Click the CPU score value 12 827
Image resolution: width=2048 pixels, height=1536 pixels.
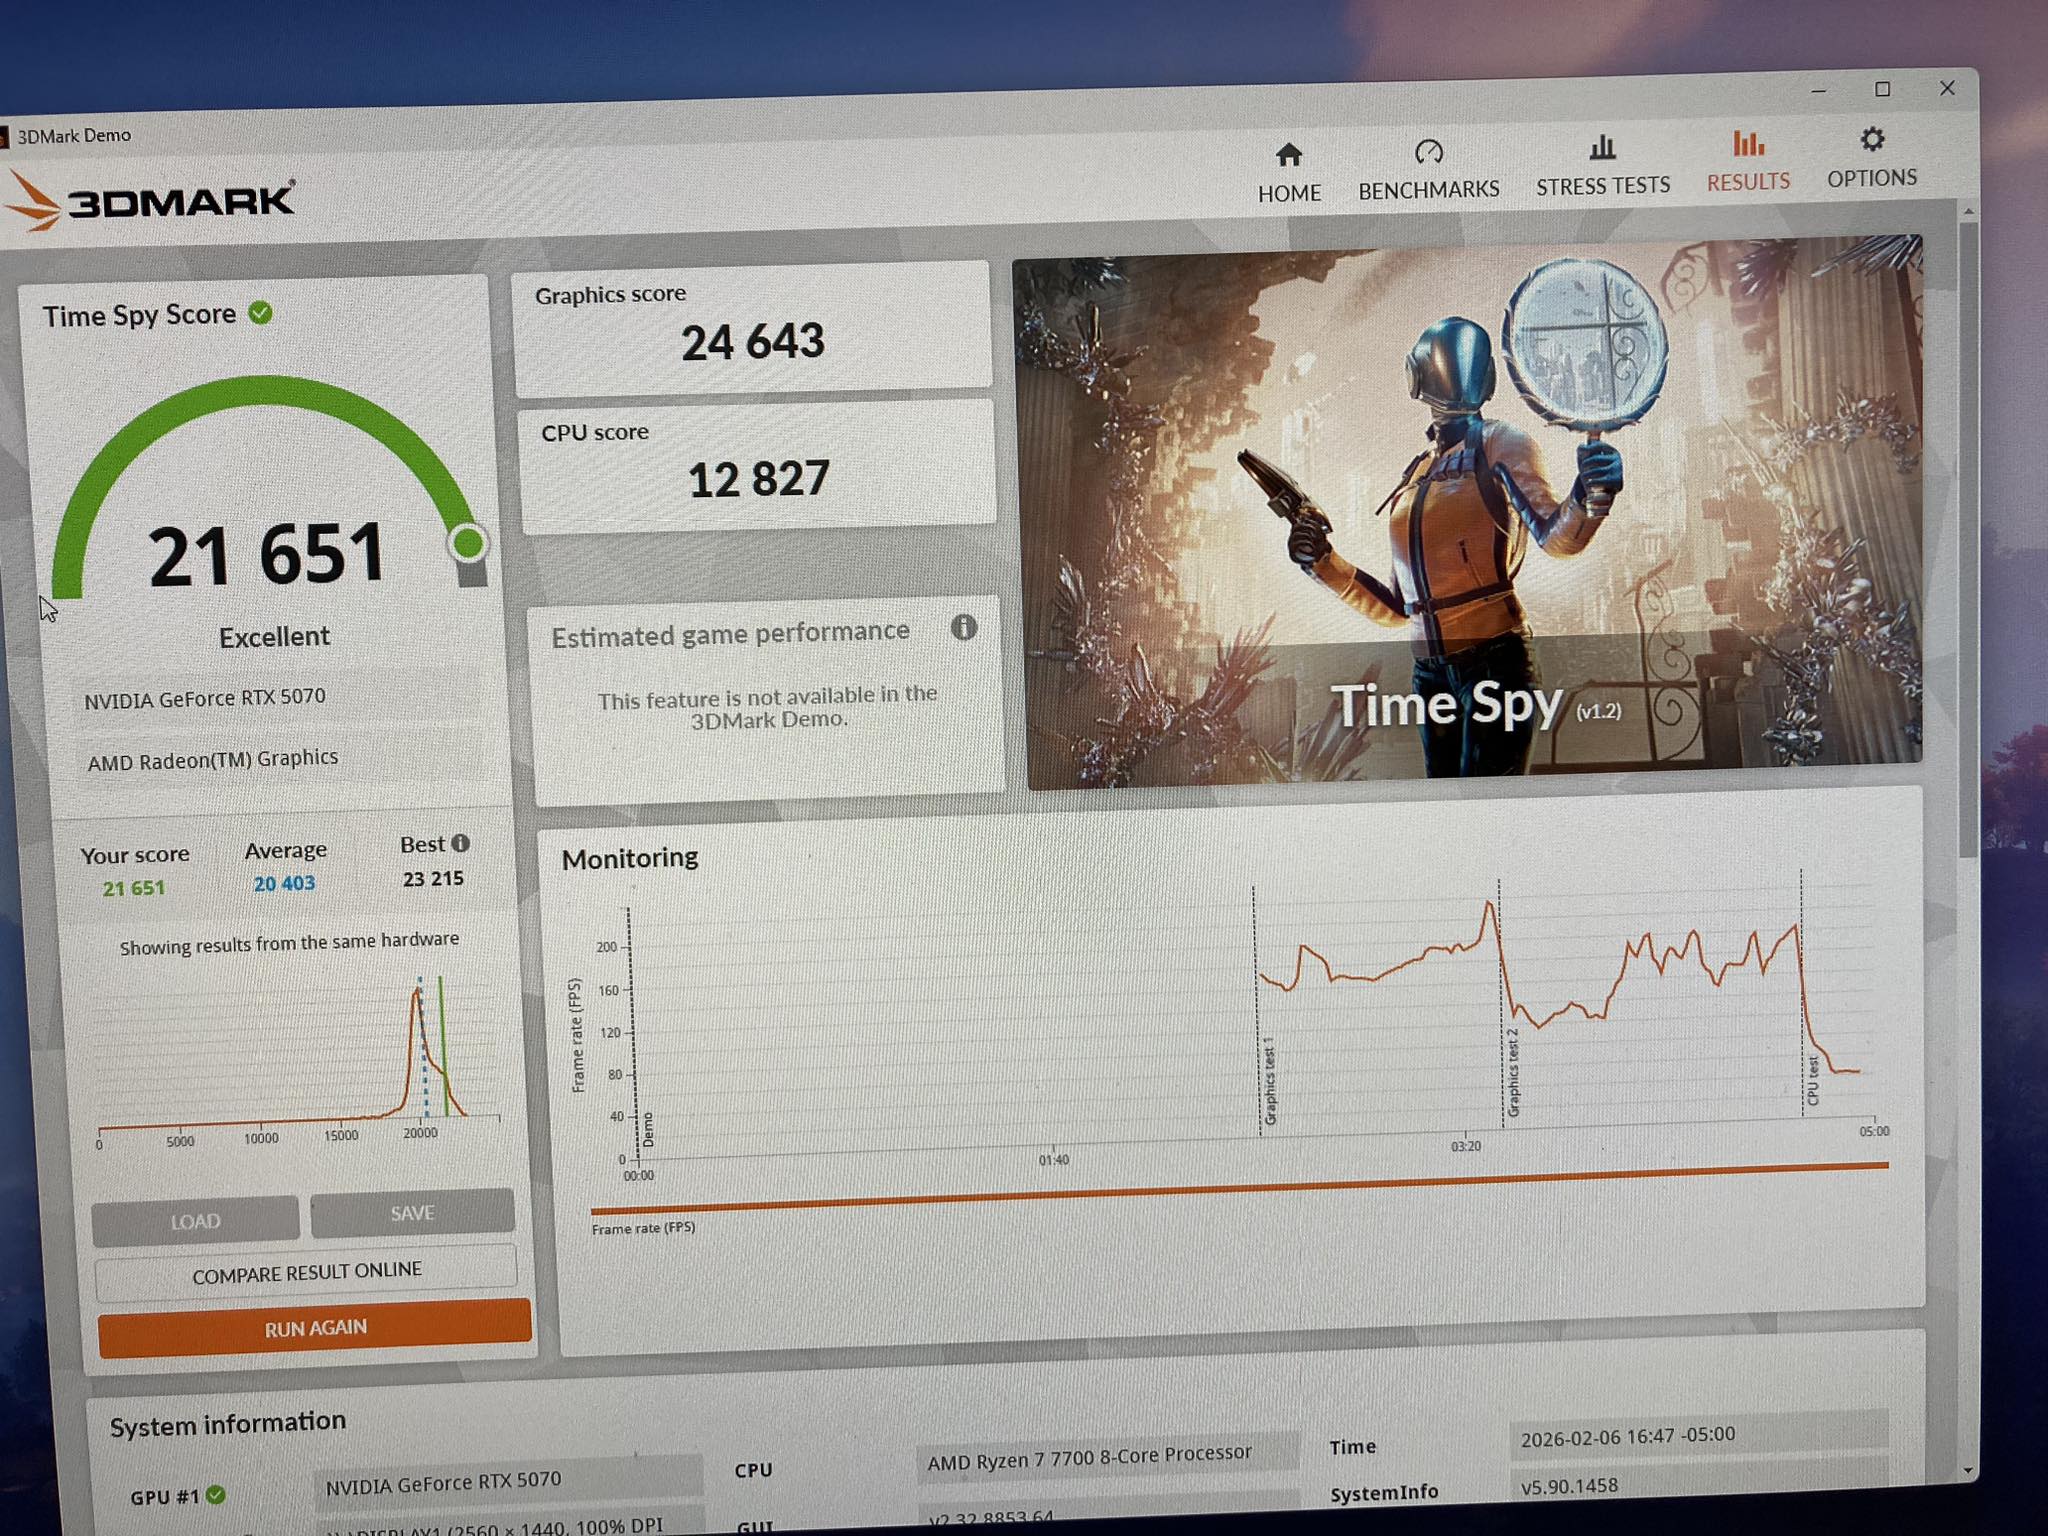pyautogui.click(x=758, y=480)
